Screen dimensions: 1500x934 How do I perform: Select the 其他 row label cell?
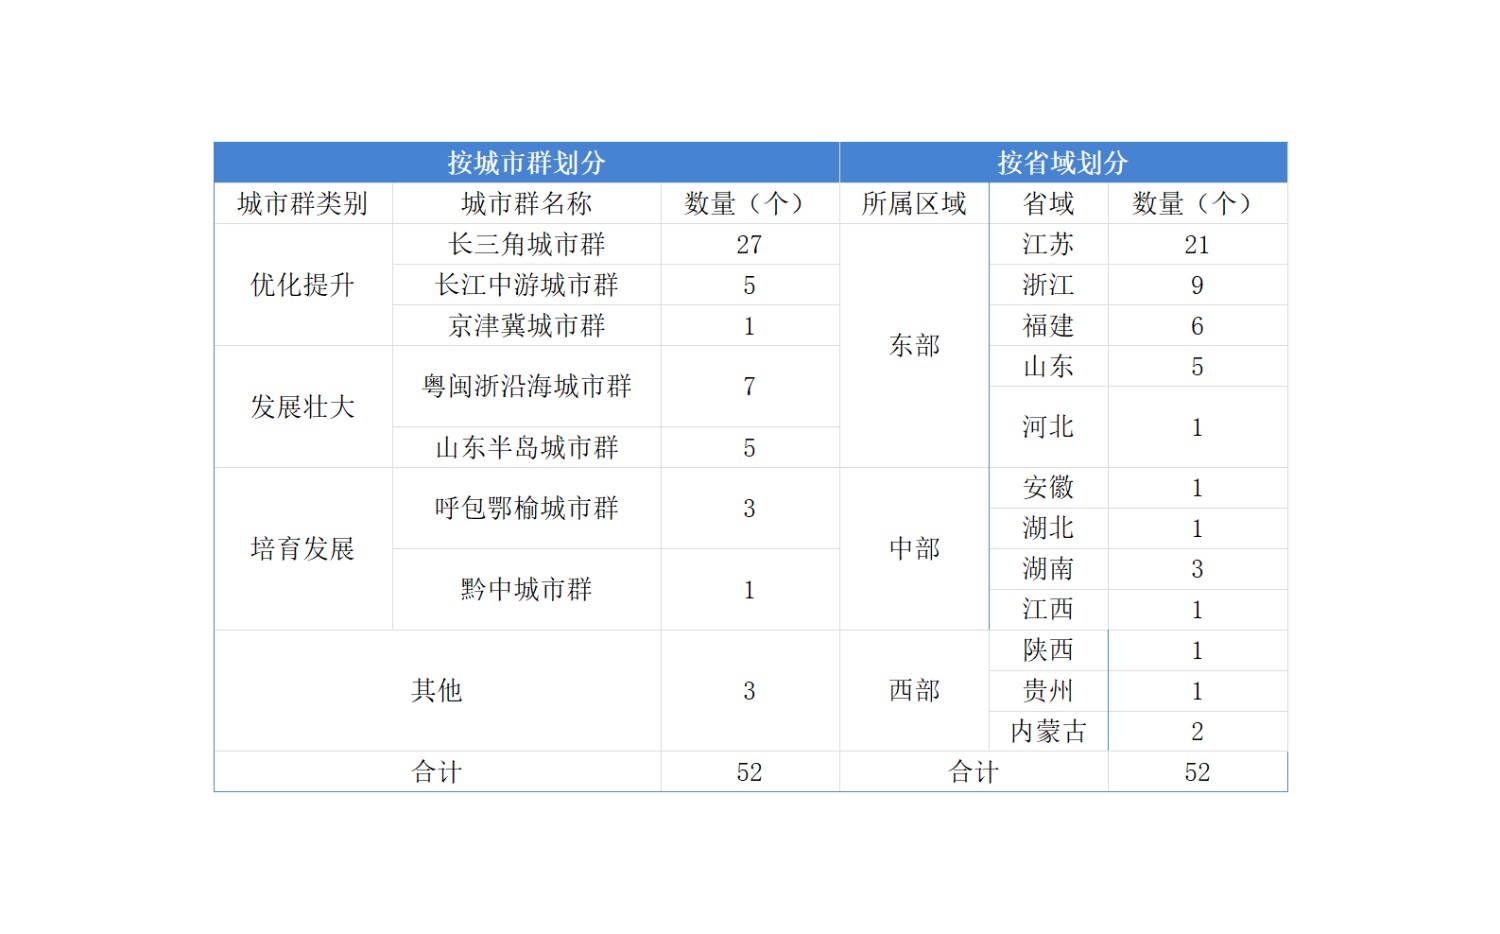[x=437, y=690]
